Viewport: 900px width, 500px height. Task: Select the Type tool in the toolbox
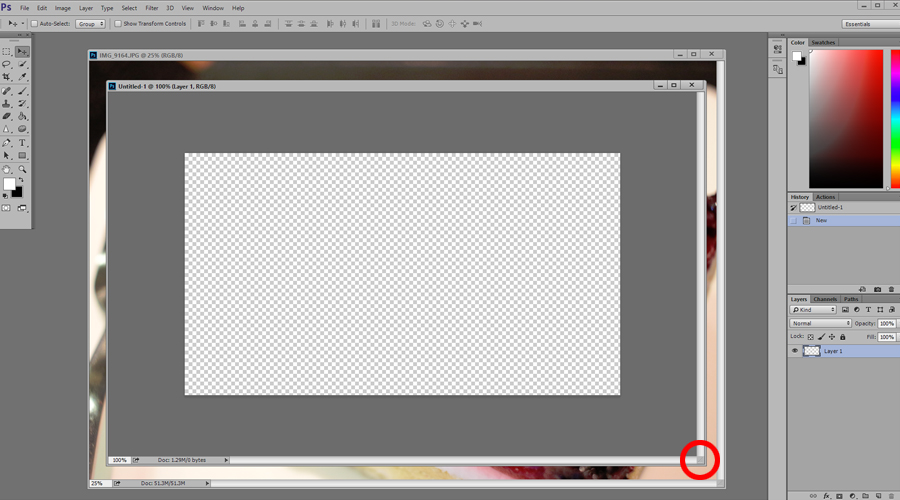pyautogui.click(x=22, y=143)
